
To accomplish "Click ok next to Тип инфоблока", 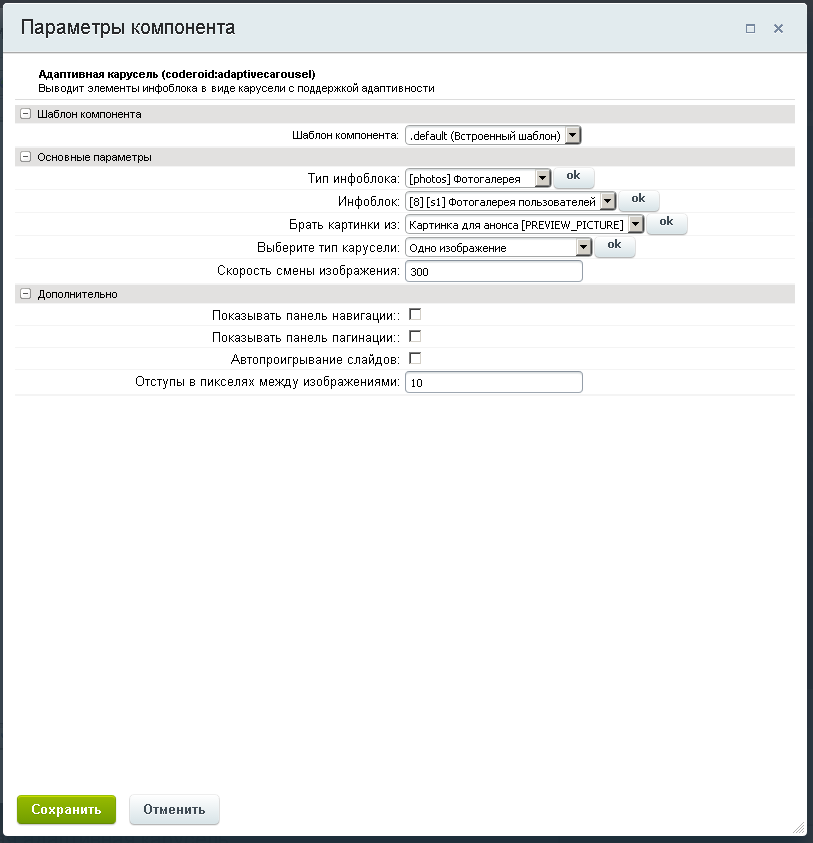I will (573, 176).
